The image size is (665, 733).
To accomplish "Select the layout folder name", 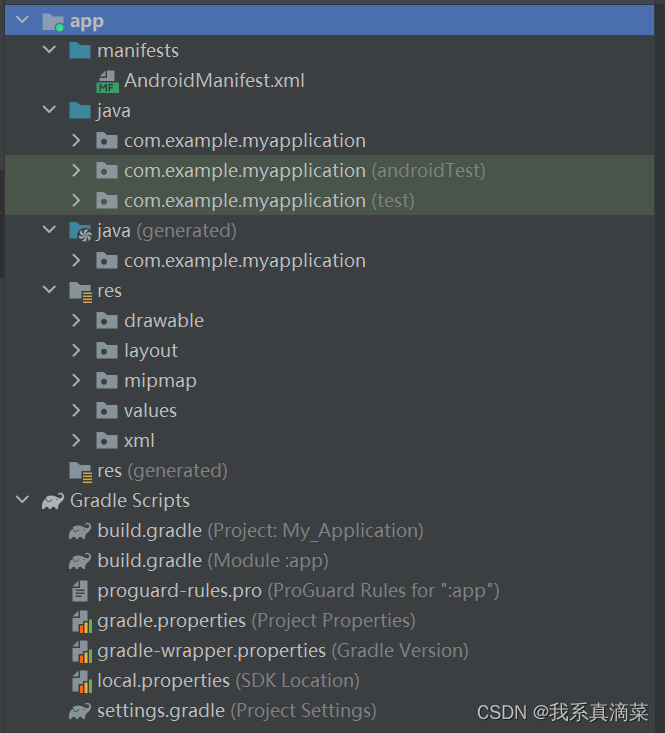I will point(151,351).
